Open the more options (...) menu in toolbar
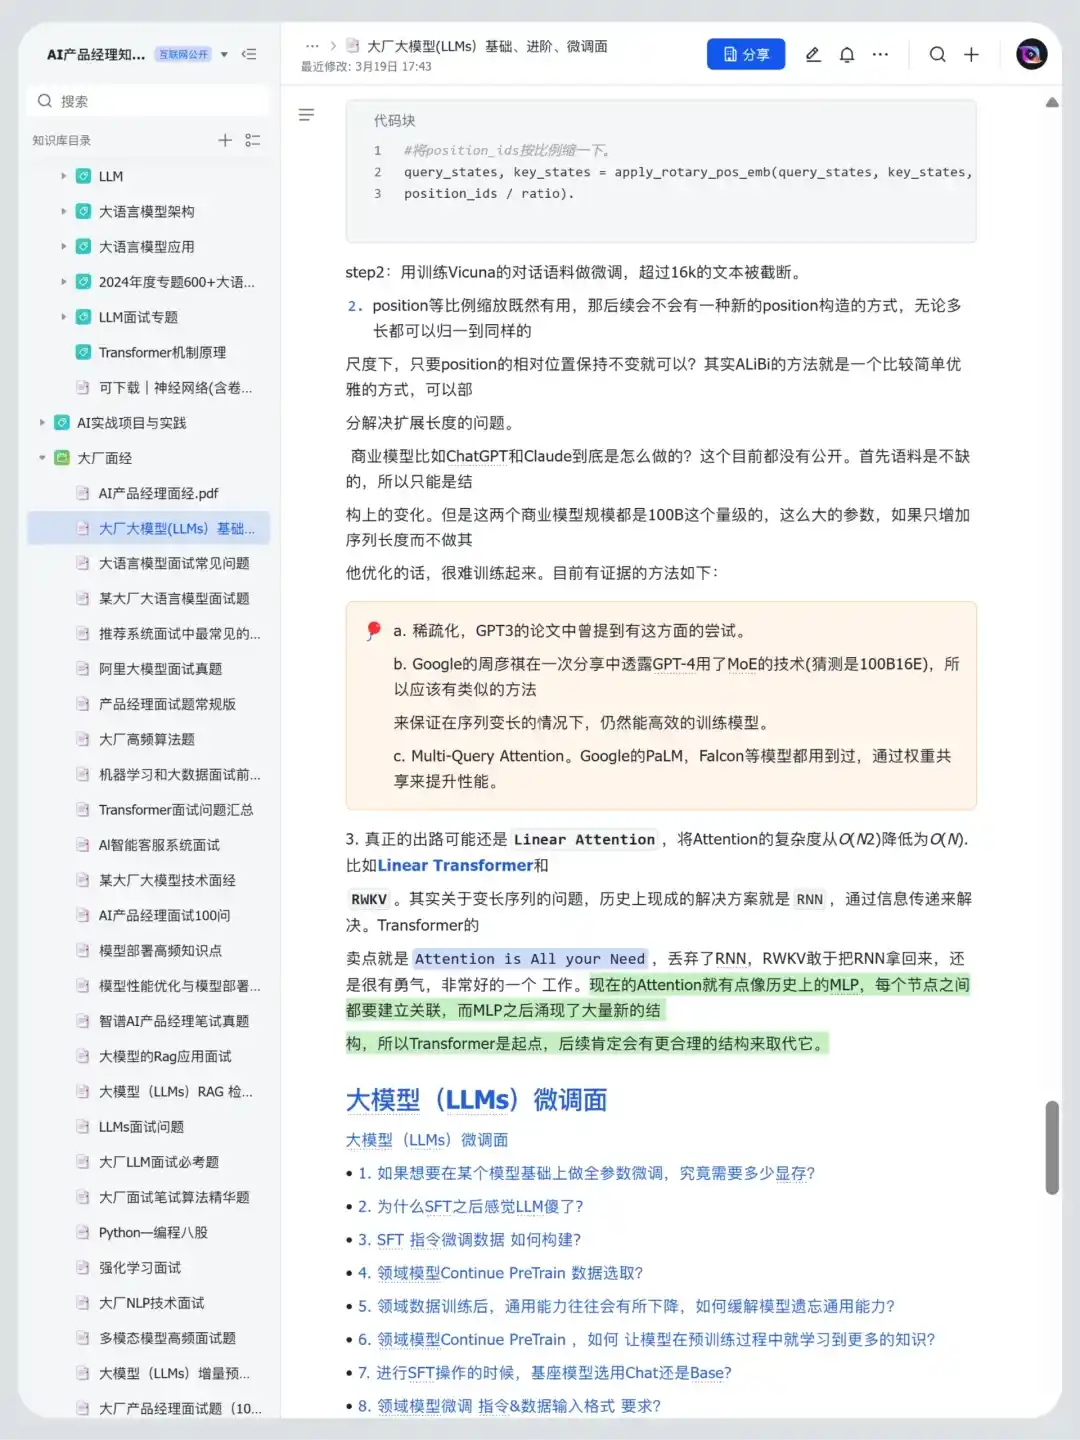 pos(880,54)
